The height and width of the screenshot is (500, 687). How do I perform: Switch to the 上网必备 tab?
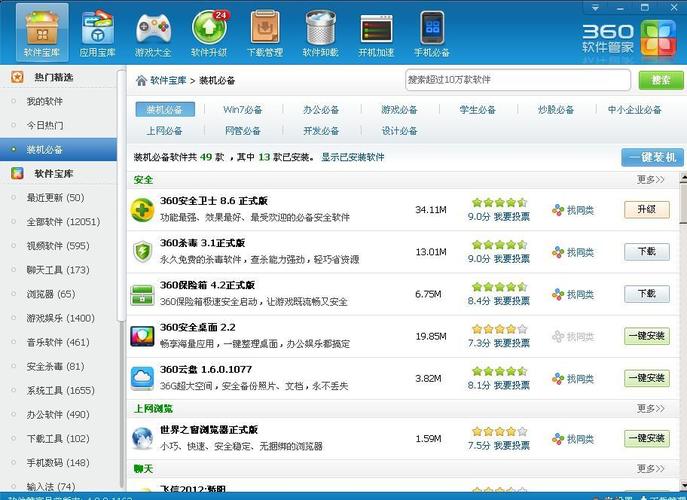[164, 131]
